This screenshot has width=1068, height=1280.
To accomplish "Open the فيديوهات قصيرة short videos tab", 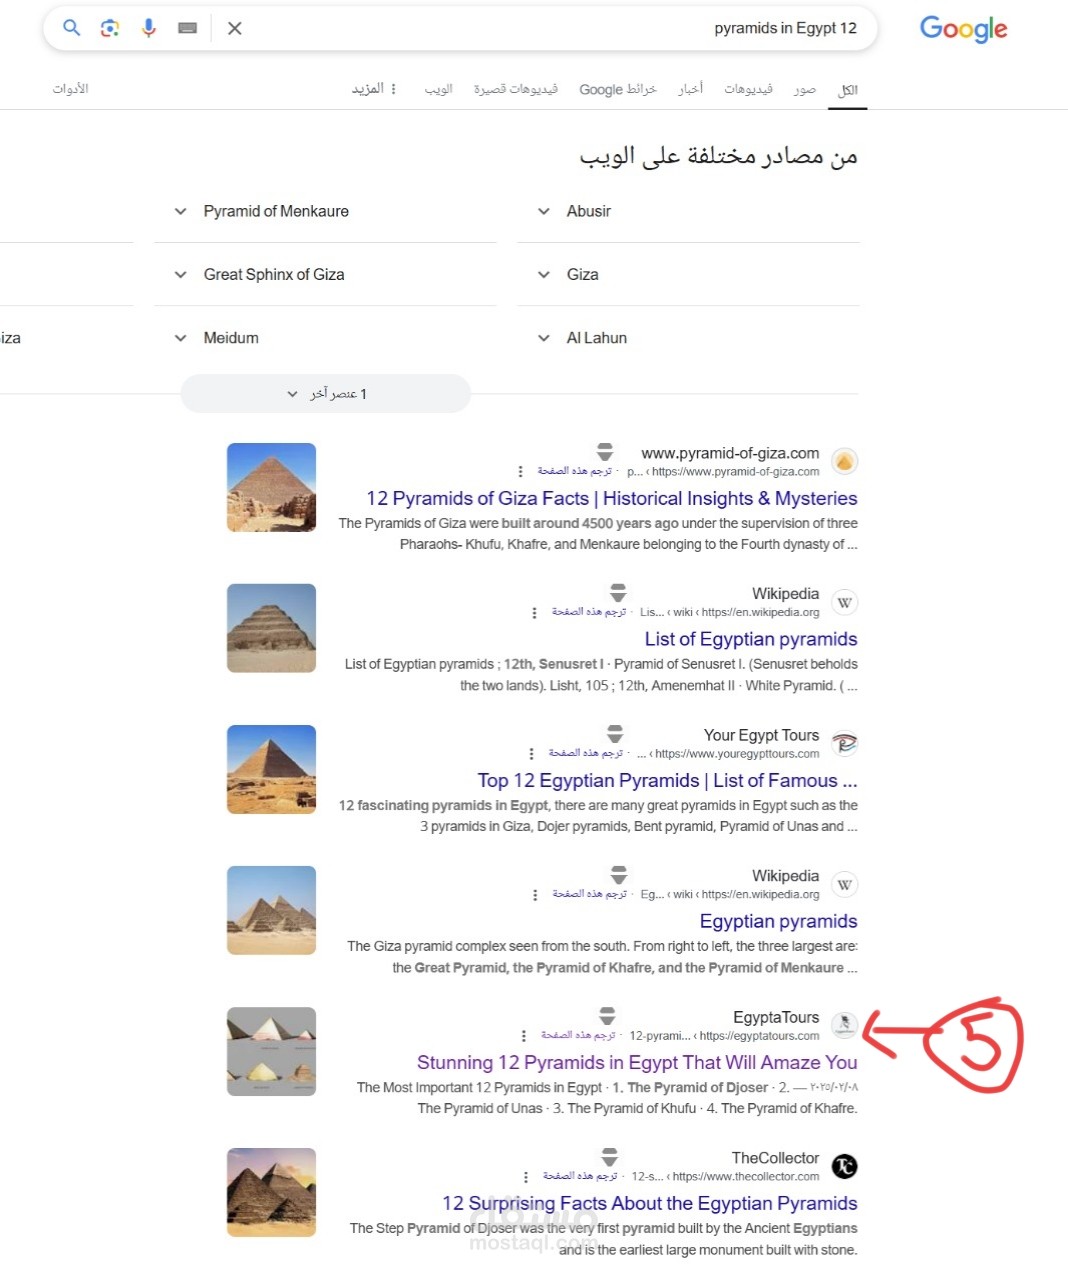I will click(515, 89).
